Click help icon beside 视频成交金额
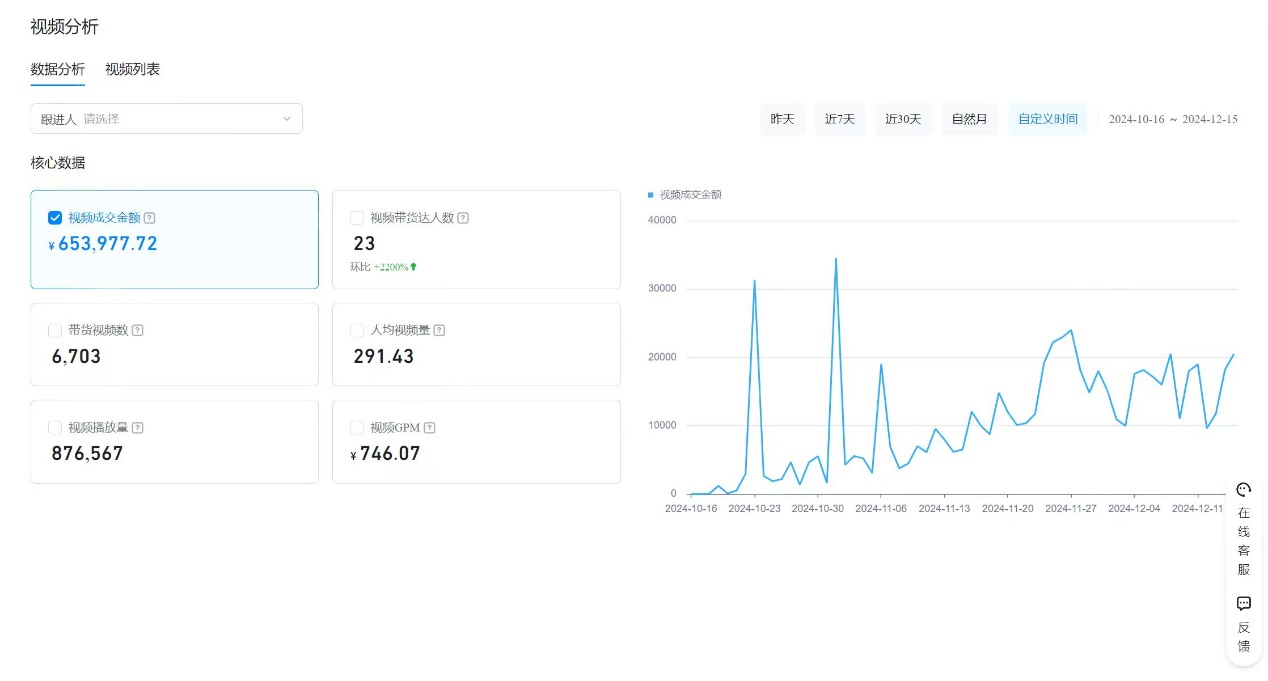1268x681 pixels. coord(150,218)
